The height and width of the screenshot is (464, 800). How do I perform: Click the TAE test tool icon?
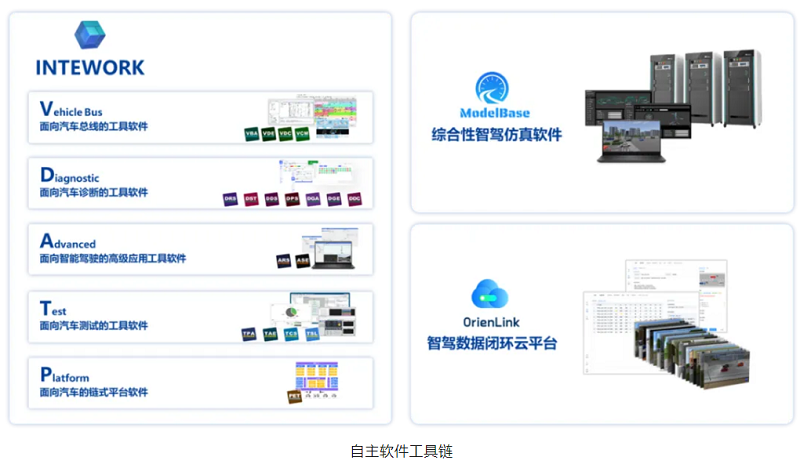270,334
